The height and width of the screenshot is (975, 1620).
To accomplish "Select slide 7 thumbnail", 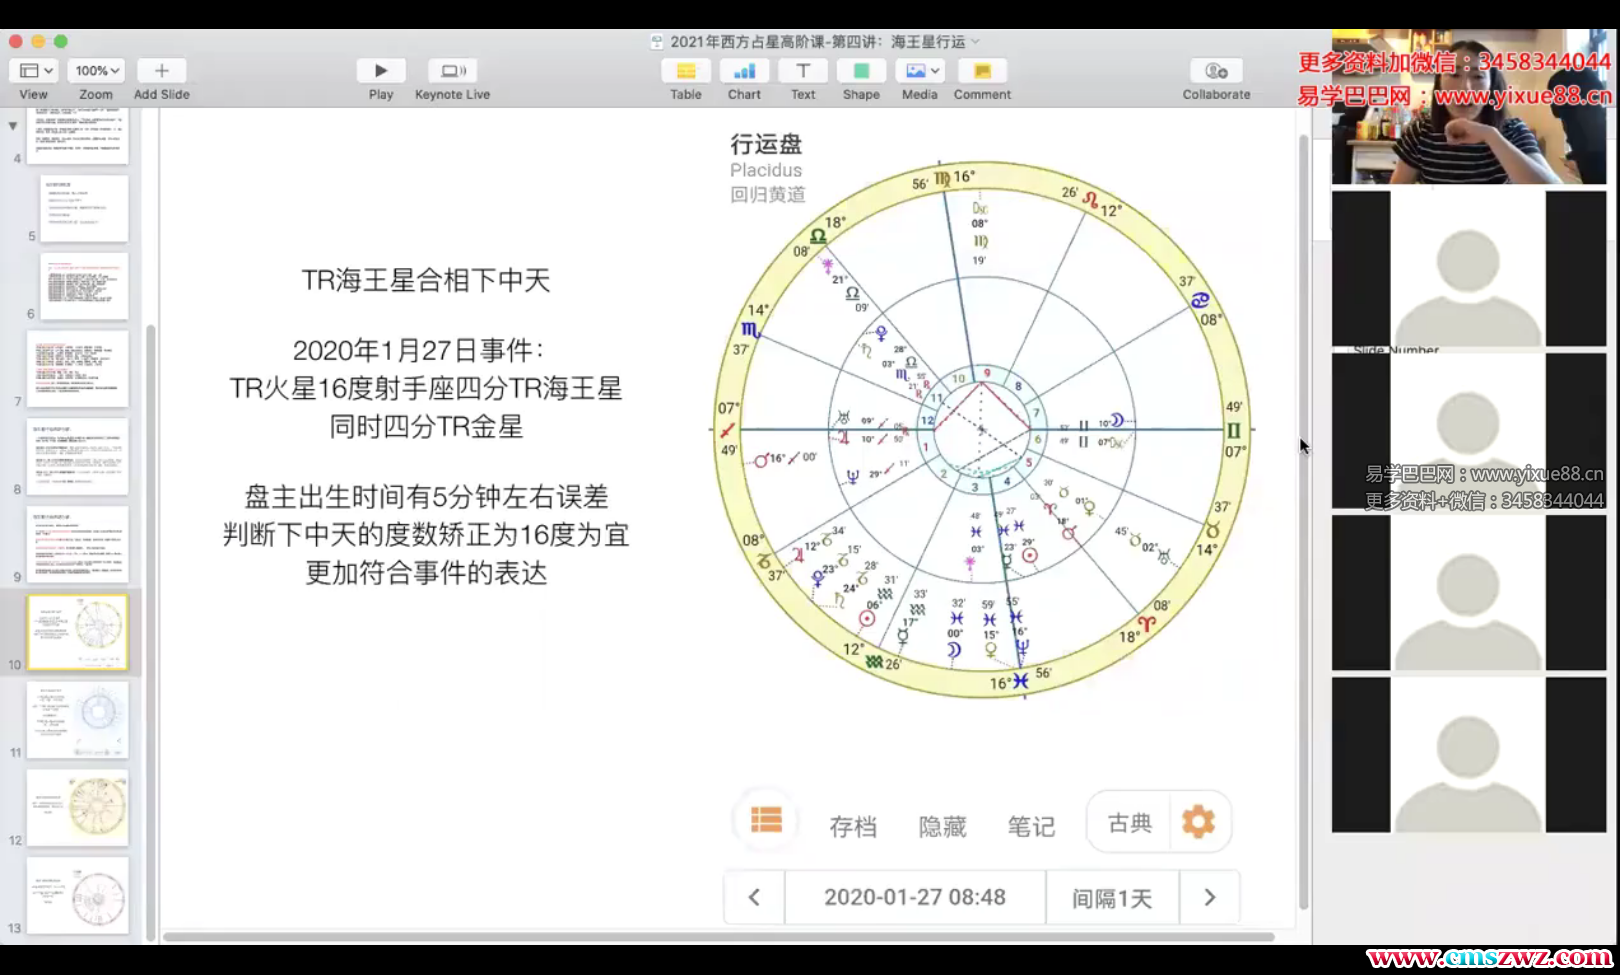I will 78,369.
